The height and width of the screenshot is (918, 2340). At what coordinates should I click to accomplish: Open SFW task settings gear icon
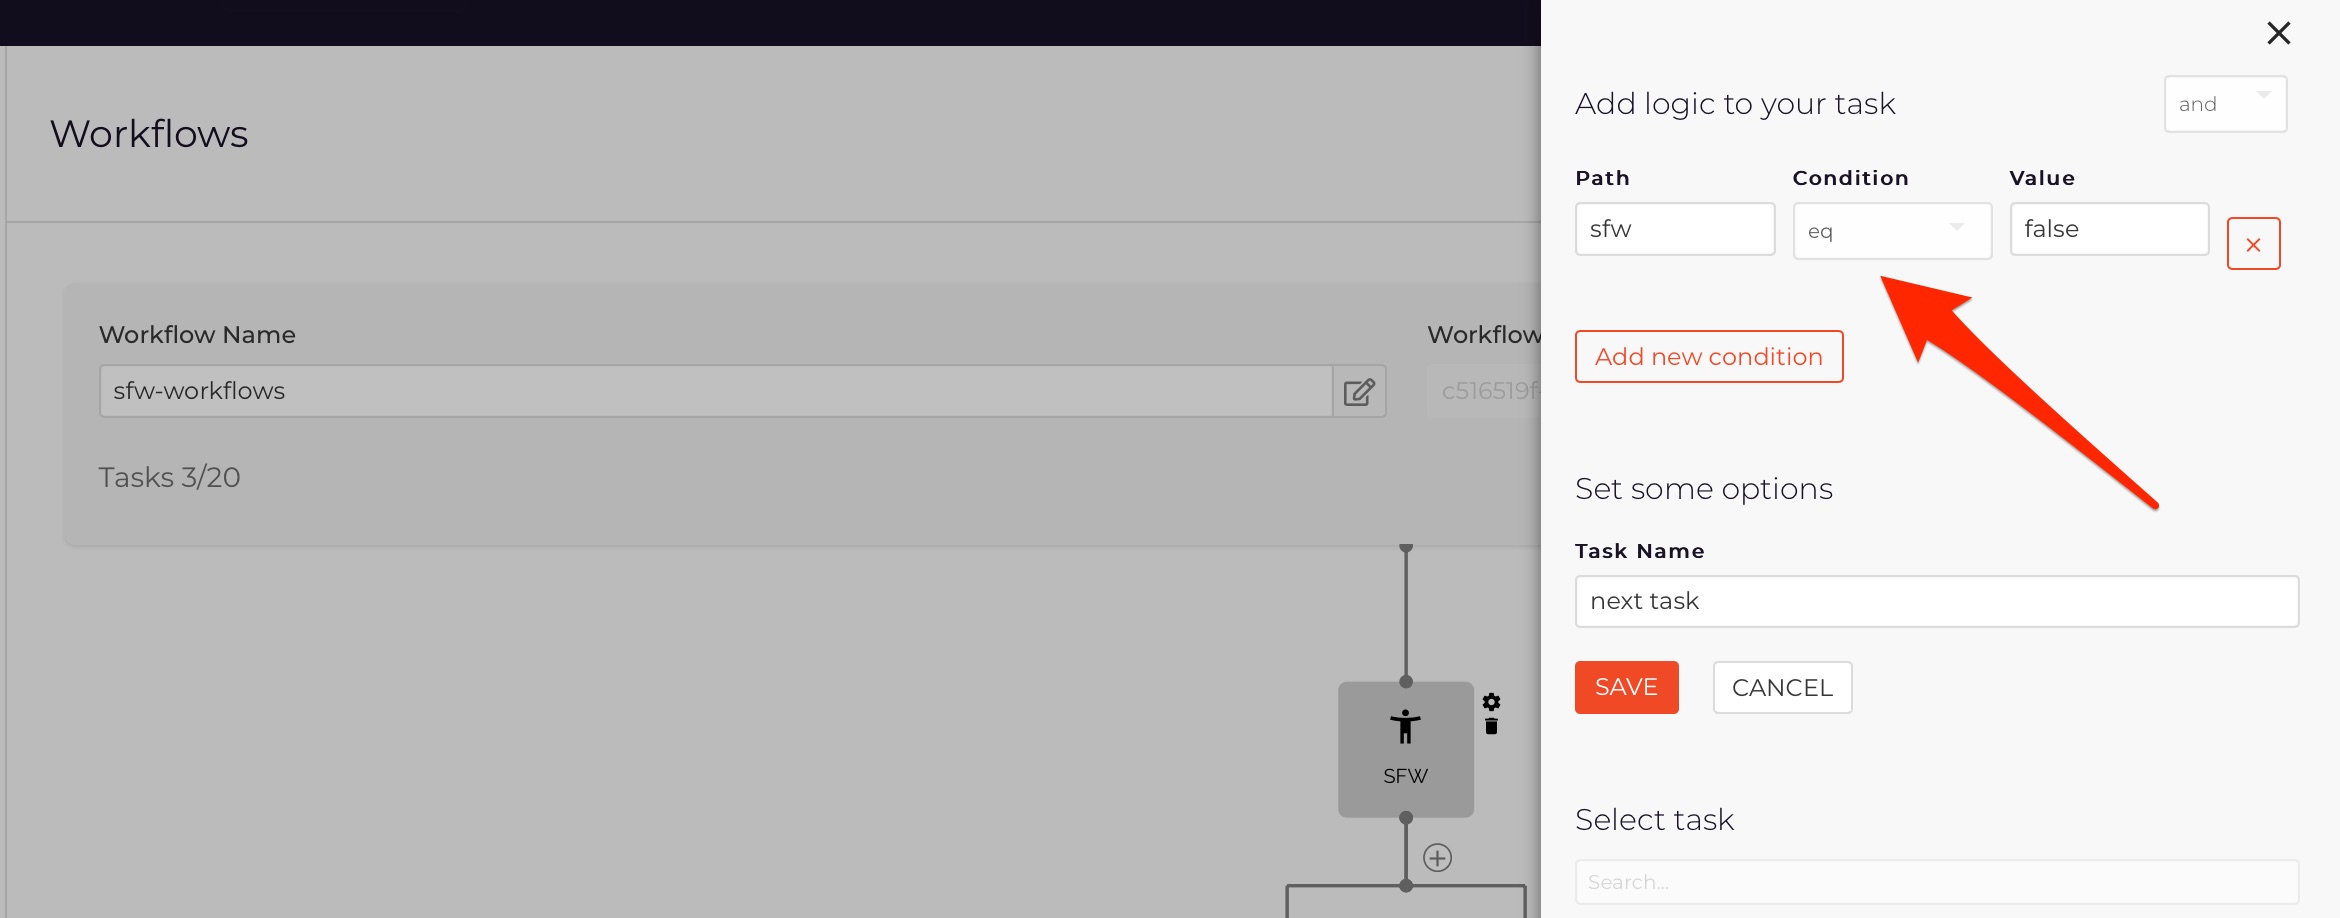pyautogui.click(x=1491, y=702)
